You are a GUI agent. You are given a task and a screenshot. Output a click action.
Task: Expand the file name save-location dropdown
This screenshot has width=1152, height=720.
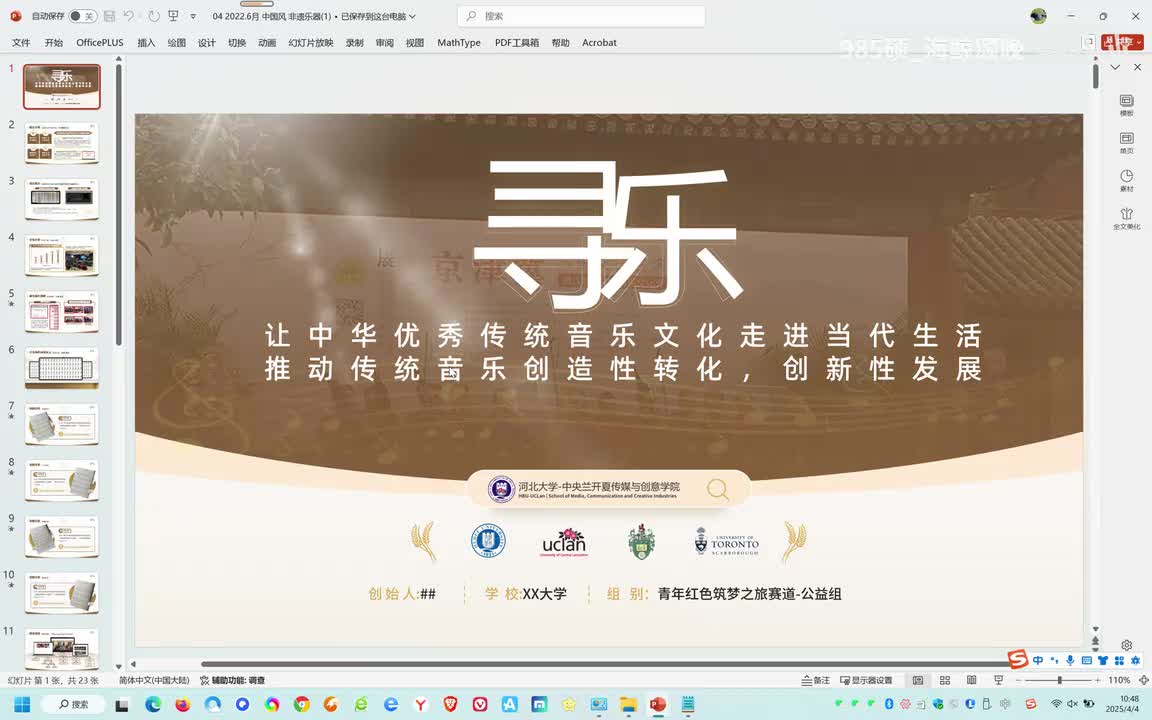412,16
